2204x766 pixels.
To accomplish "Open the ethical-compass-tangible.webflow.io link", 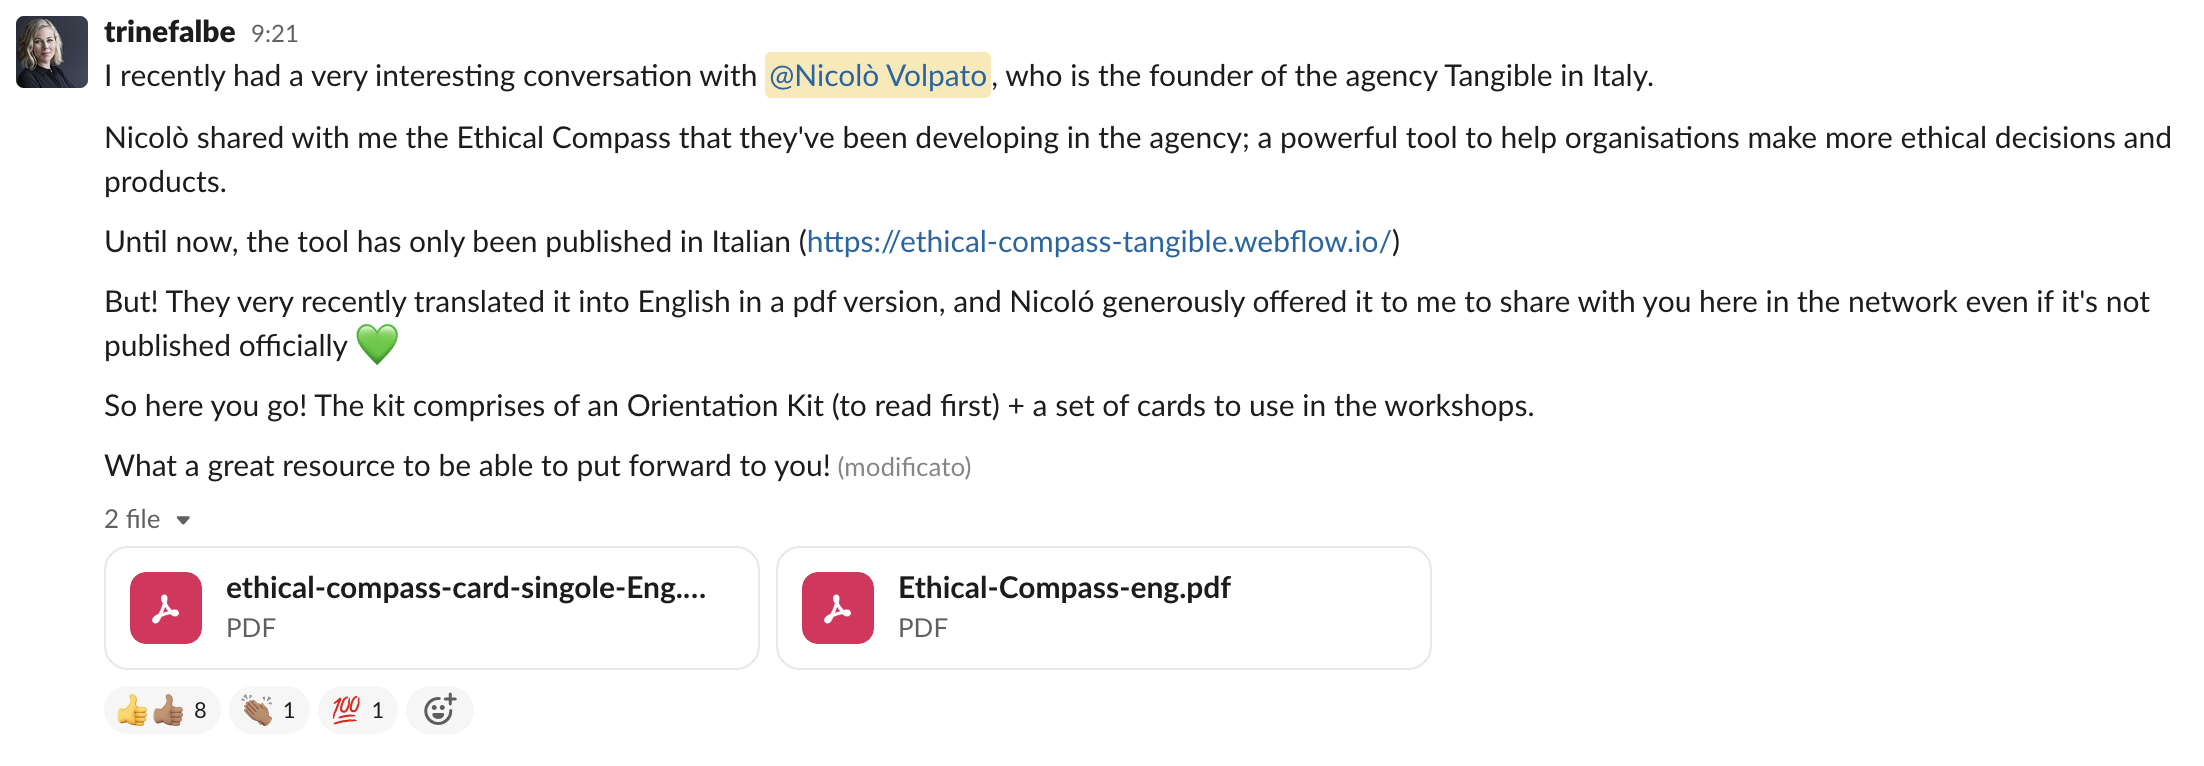I will point(1098,241).
